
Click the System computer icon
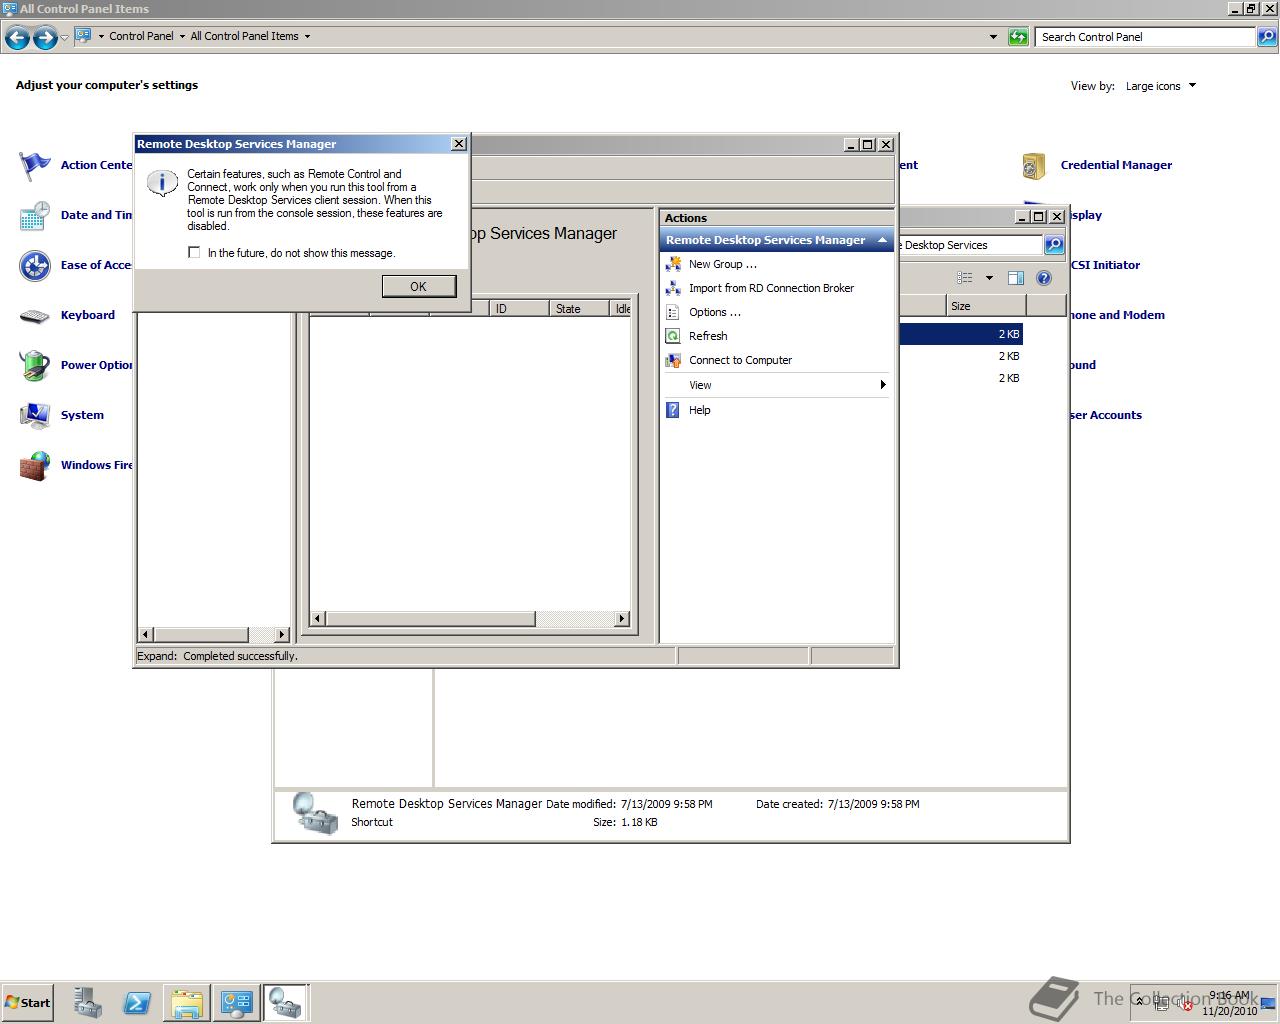click(x=35, y=415)
